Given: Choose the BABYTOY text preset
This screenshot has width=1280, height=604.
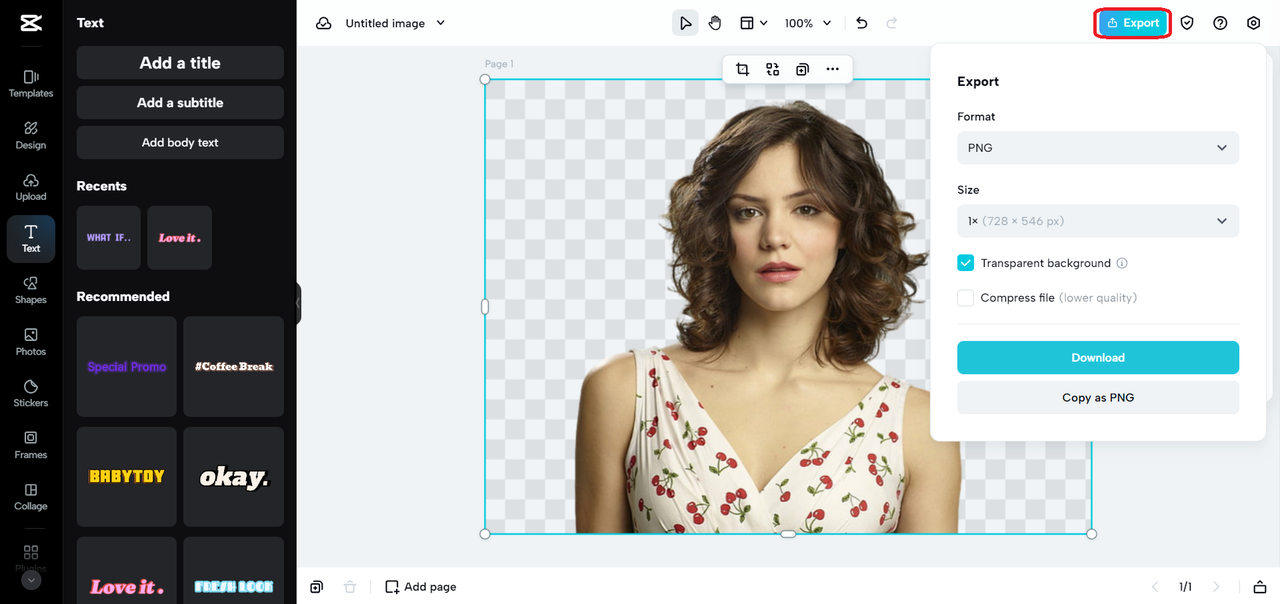Looking at the screenshot, I should tap(127, 477).
